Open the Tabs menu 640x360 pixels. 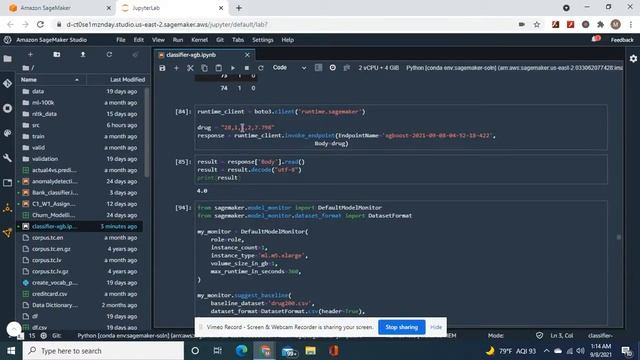click(238, 40)
